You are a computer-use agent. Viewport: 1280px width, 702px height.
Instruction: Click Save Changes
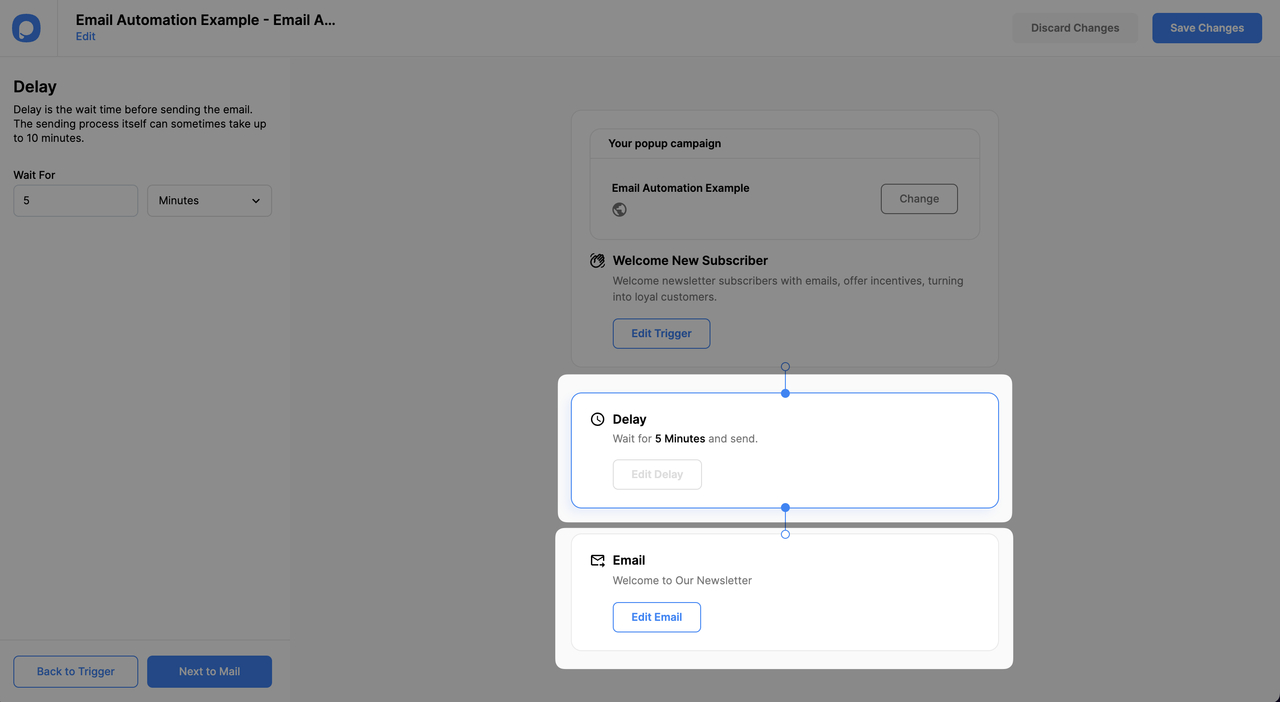click(1206, 27)
